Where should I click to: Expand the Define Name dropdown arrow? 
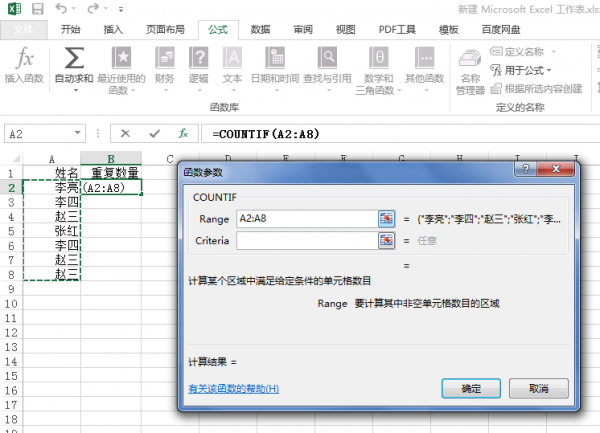553,52
